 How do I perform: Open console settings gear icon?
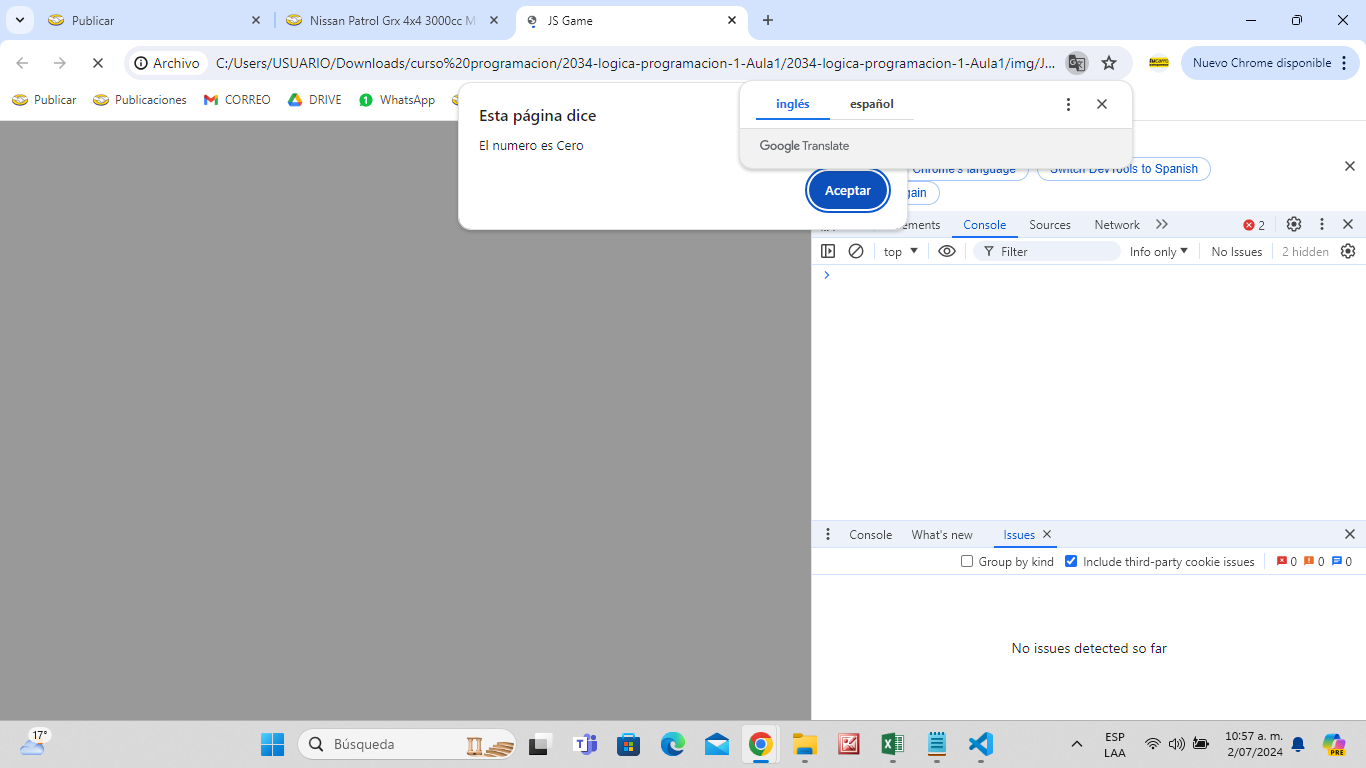click(x=1348, y=251)
